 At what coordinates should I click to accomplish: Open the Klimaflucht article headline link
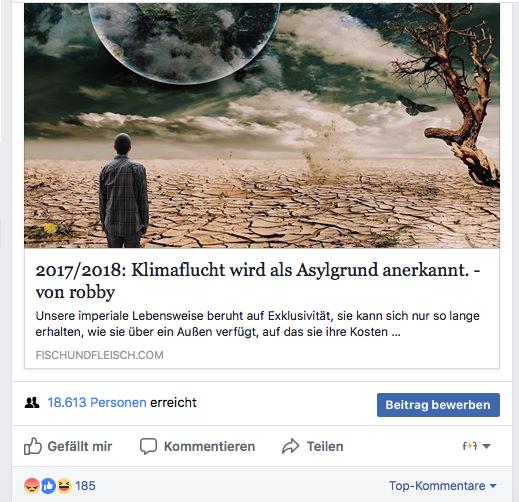[257, 281]
